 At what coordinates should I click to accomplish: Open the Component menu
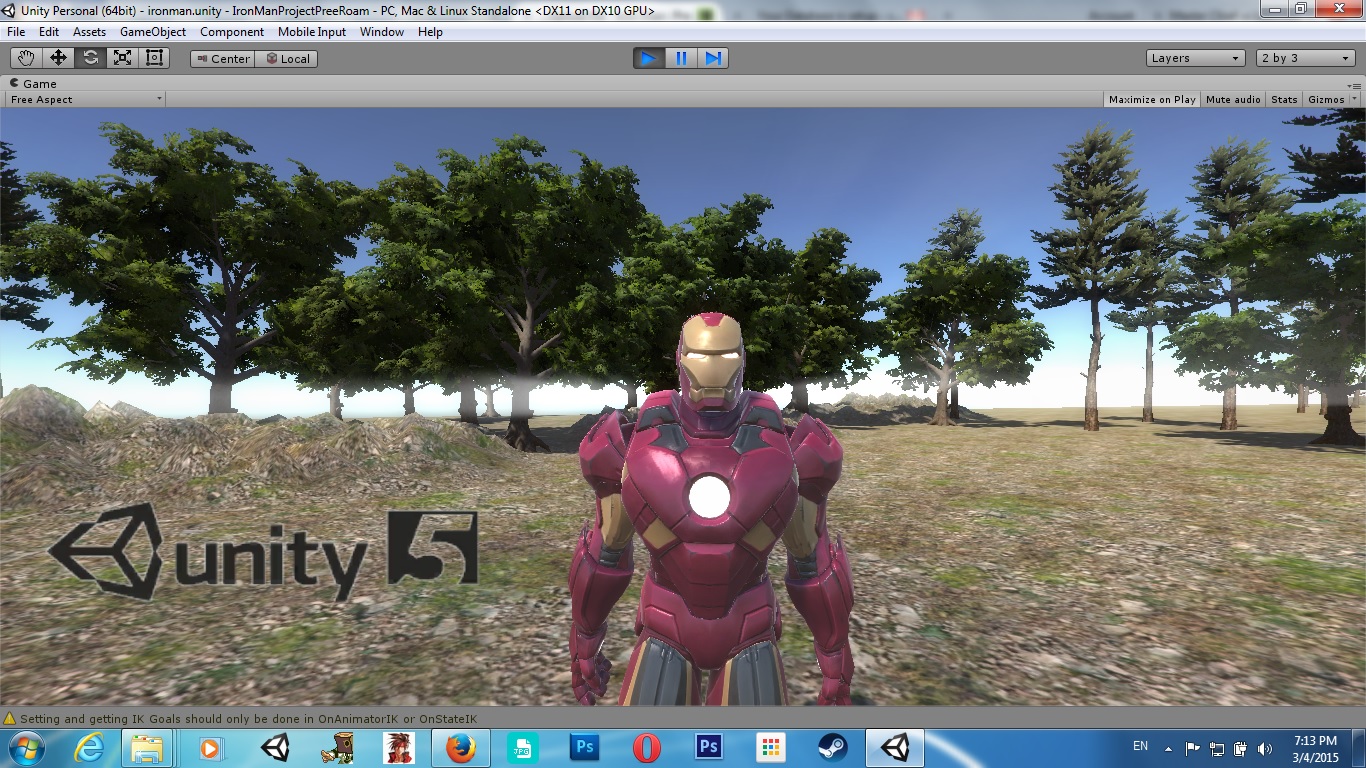click(x=232, y=32)
